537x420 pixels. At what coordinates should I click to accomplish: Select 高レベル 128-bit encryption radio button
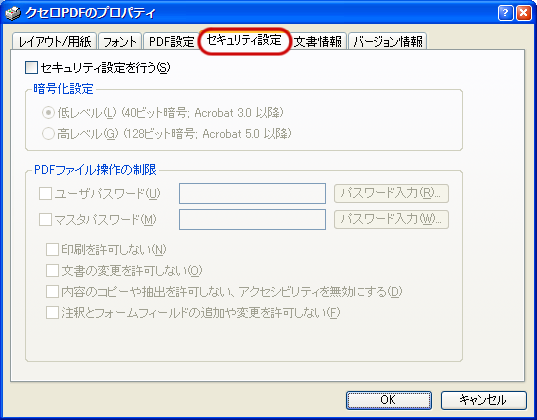point(48,133)
